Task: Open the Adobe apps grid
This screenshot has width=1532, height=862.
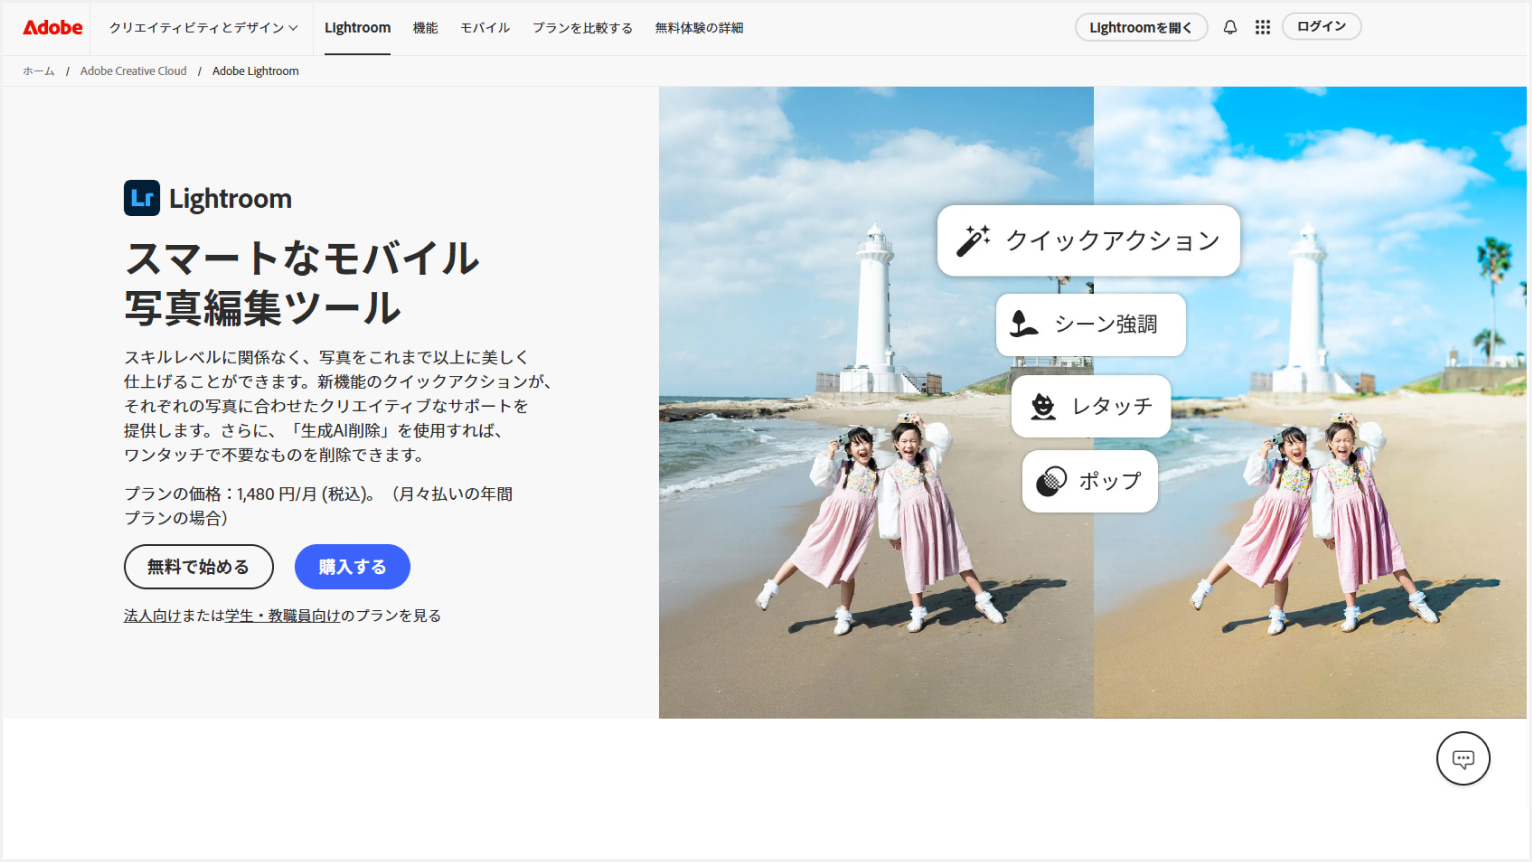Action: click(x=1262, y=27)
